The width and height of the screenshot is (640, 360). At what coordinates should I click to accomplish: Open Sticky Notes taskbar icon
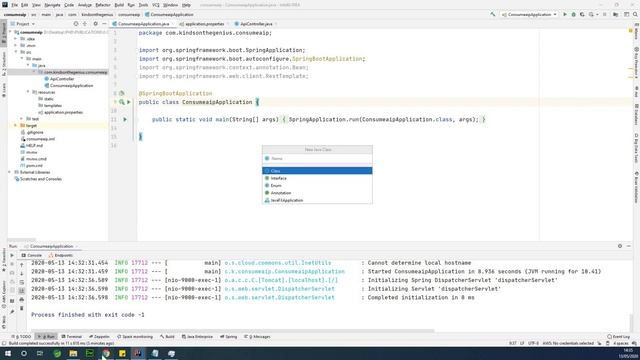pyautogui.click(x=122, y=353)
